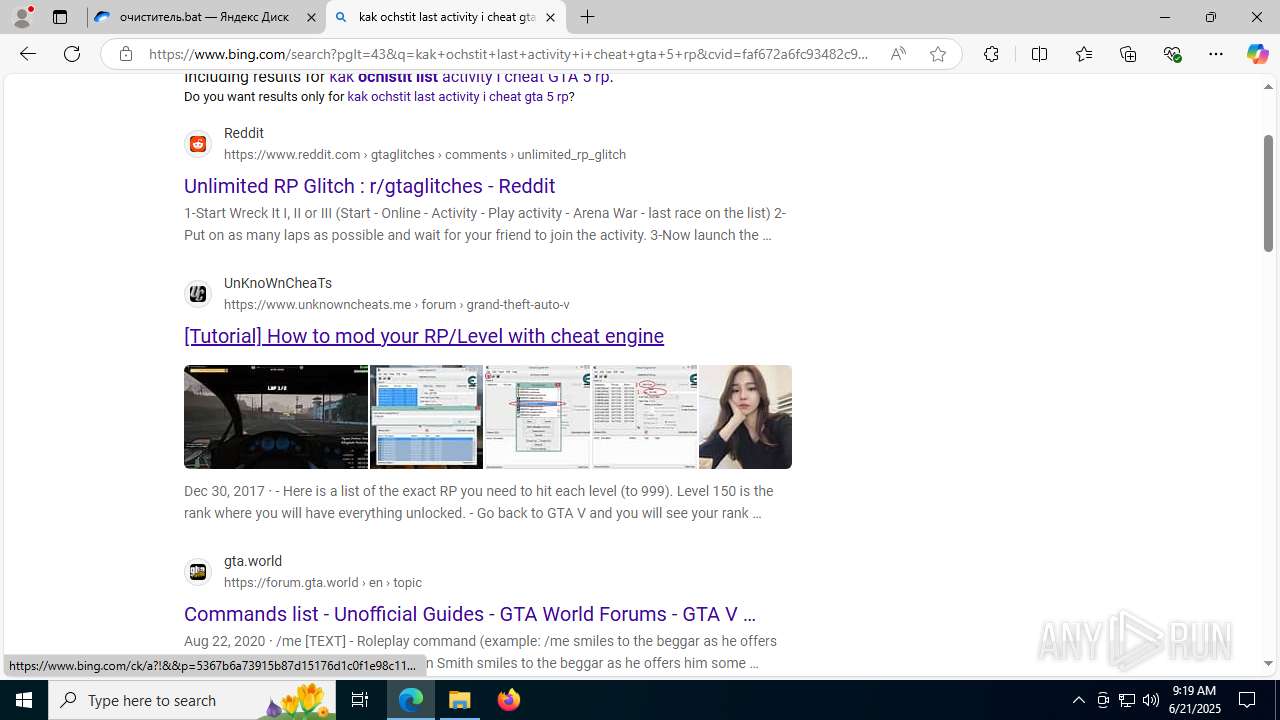Open Settings and more menu
The width and height of the screenshot is (1280, 720).
click(x=1216, y=54)
